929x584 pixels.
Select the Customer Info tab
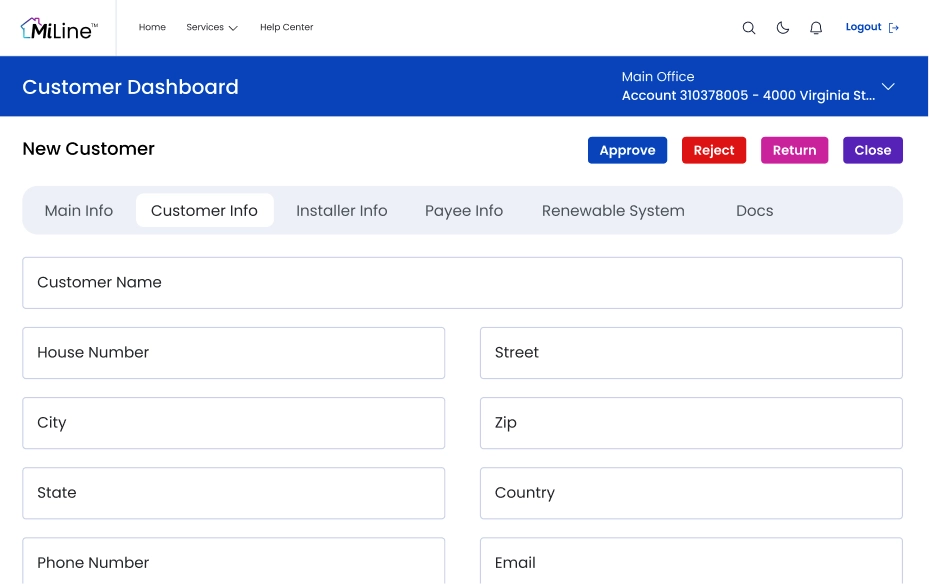tap(204, 211)
